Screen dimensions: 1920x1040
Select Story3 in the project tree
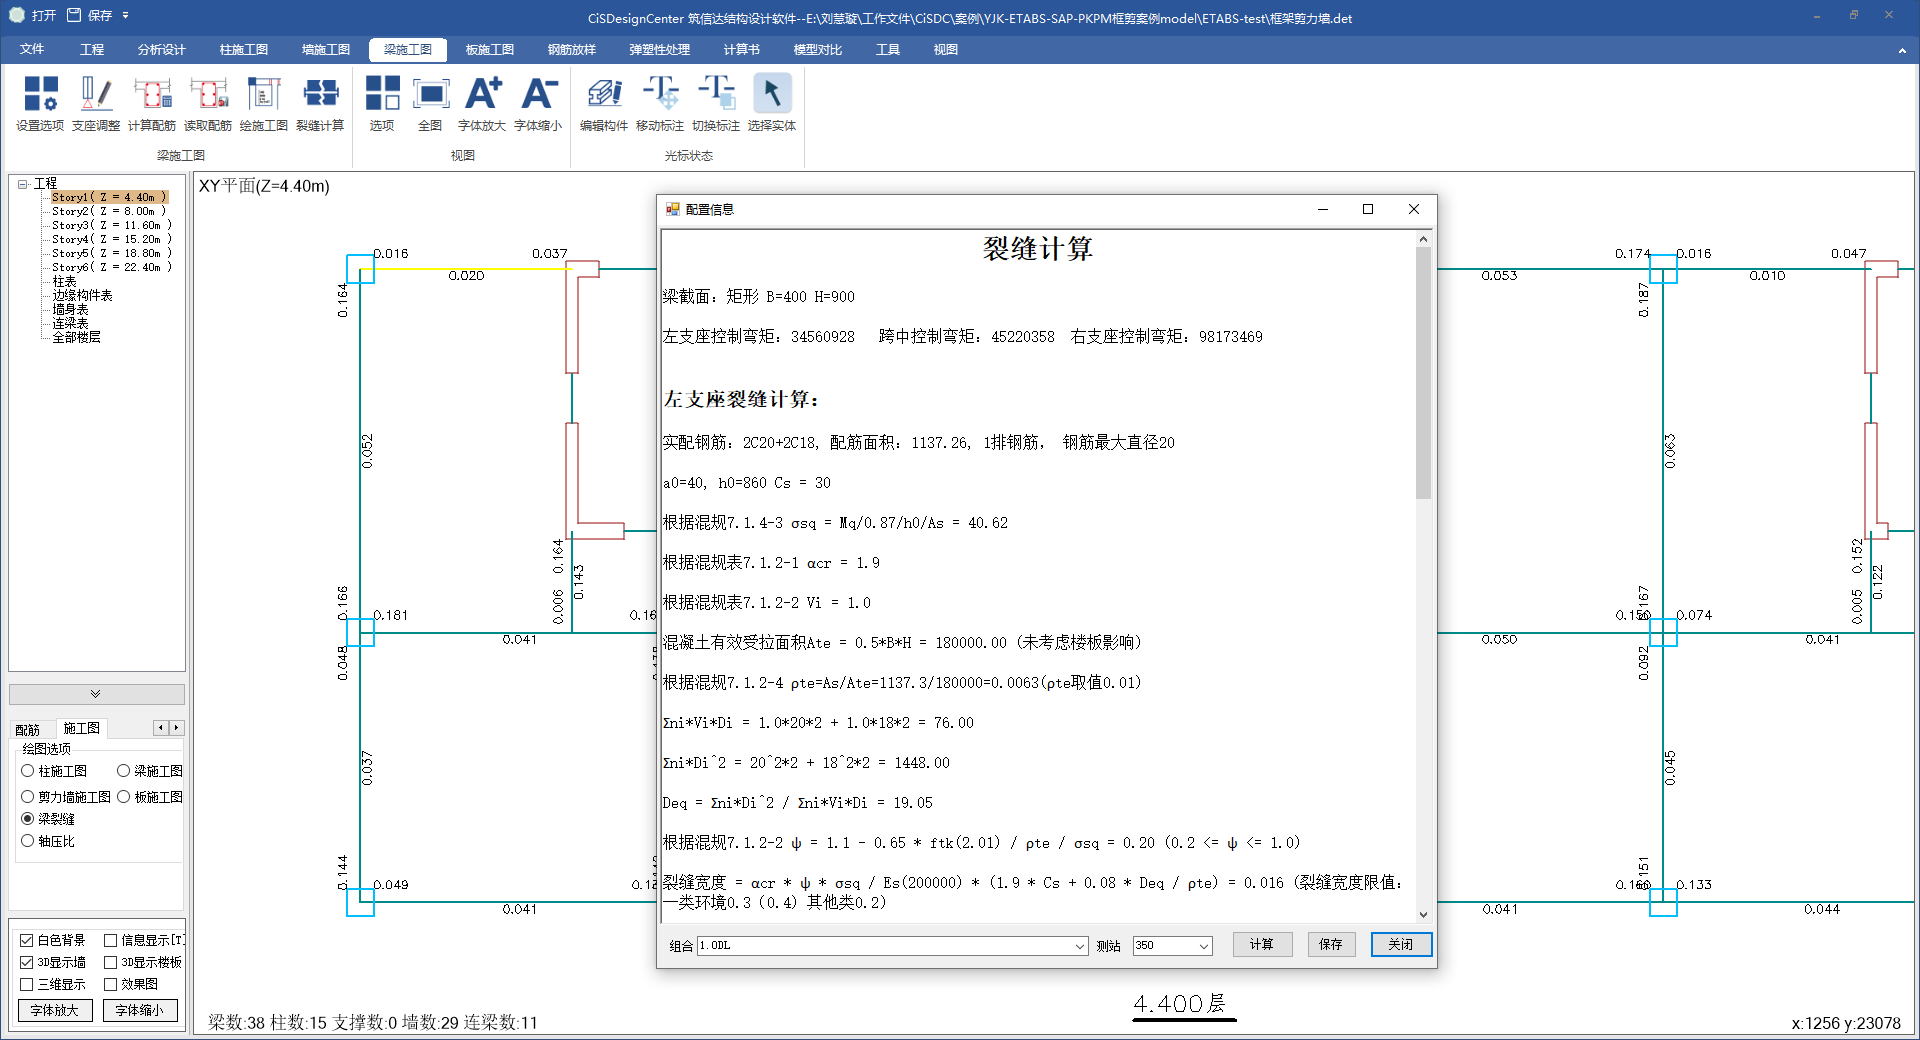pos(110,225)
